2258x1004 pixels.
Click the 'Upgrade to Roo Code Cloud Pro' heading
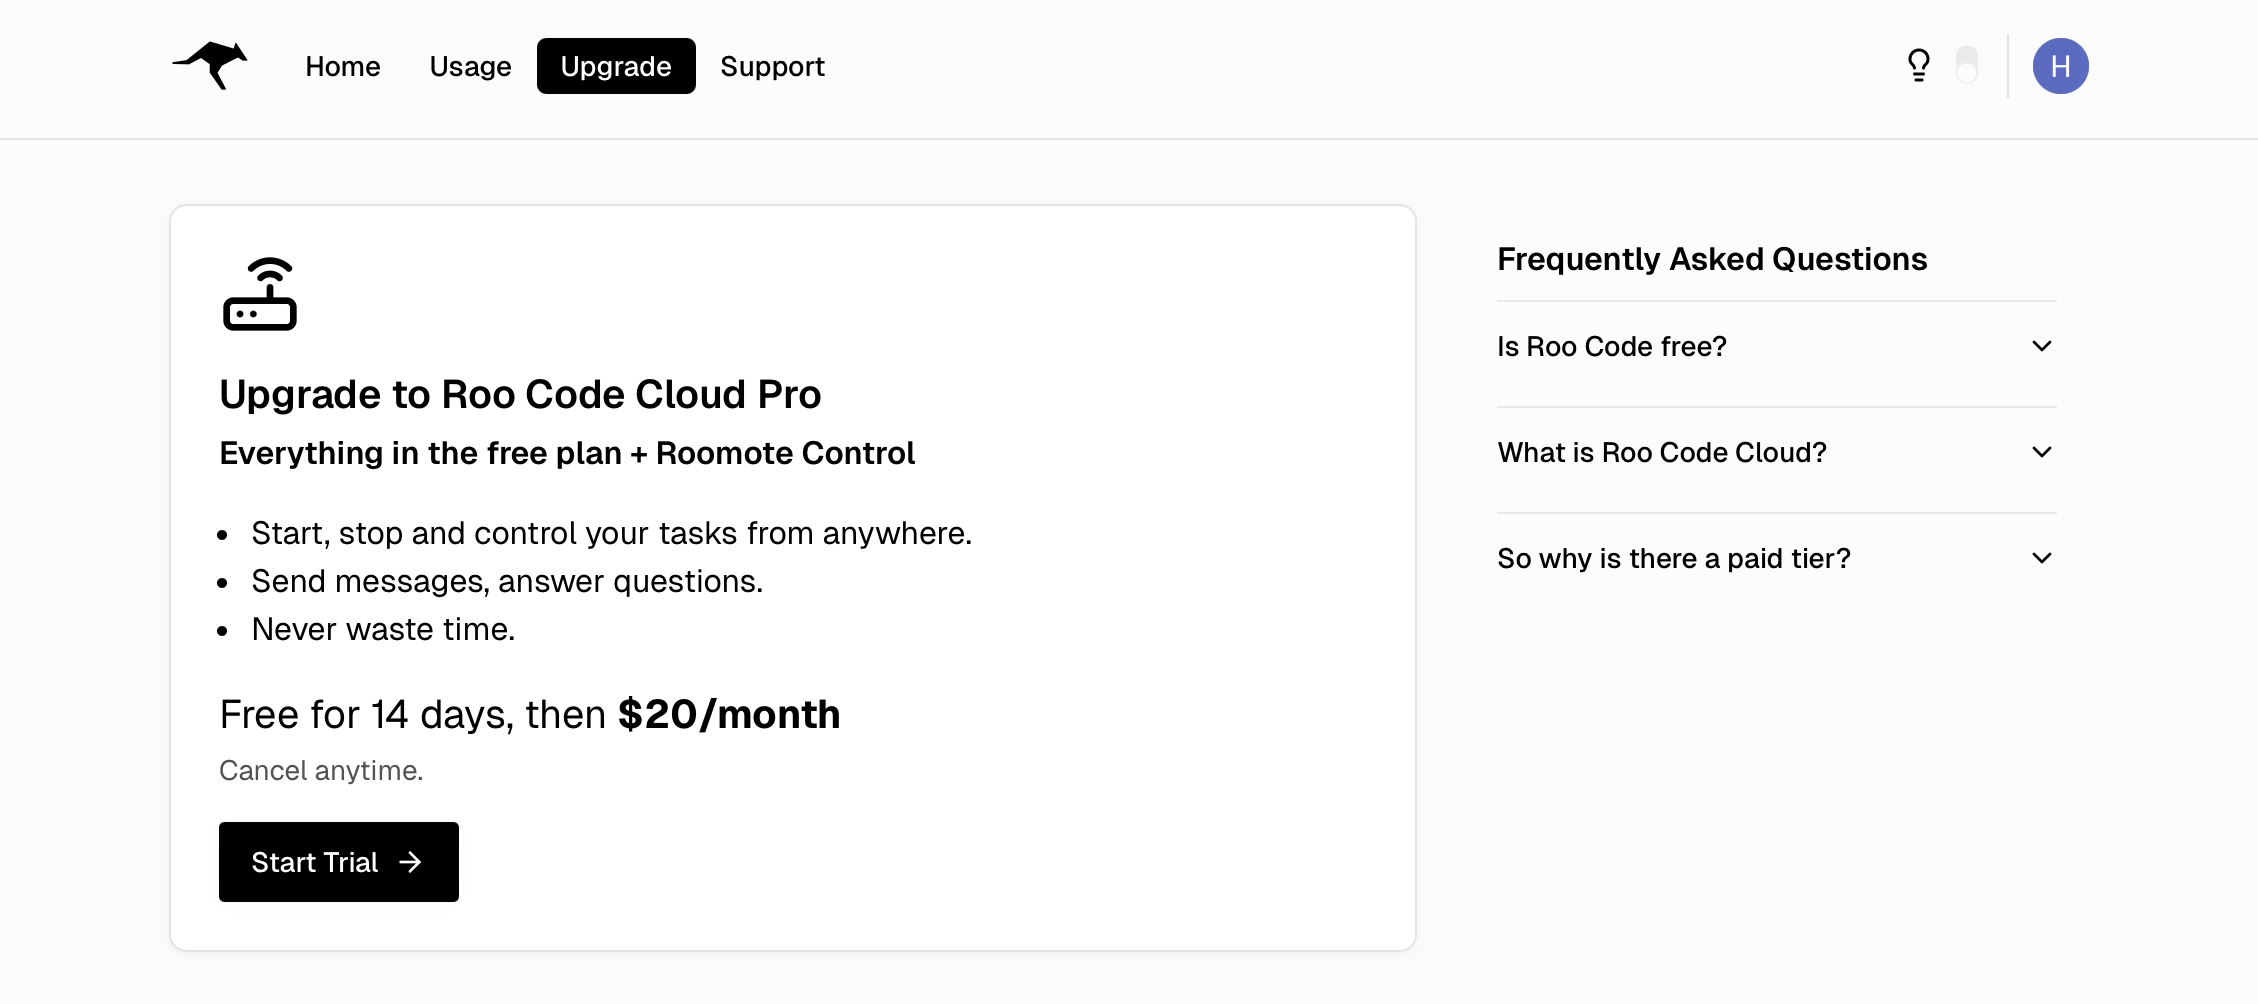(x=519, y=394)
